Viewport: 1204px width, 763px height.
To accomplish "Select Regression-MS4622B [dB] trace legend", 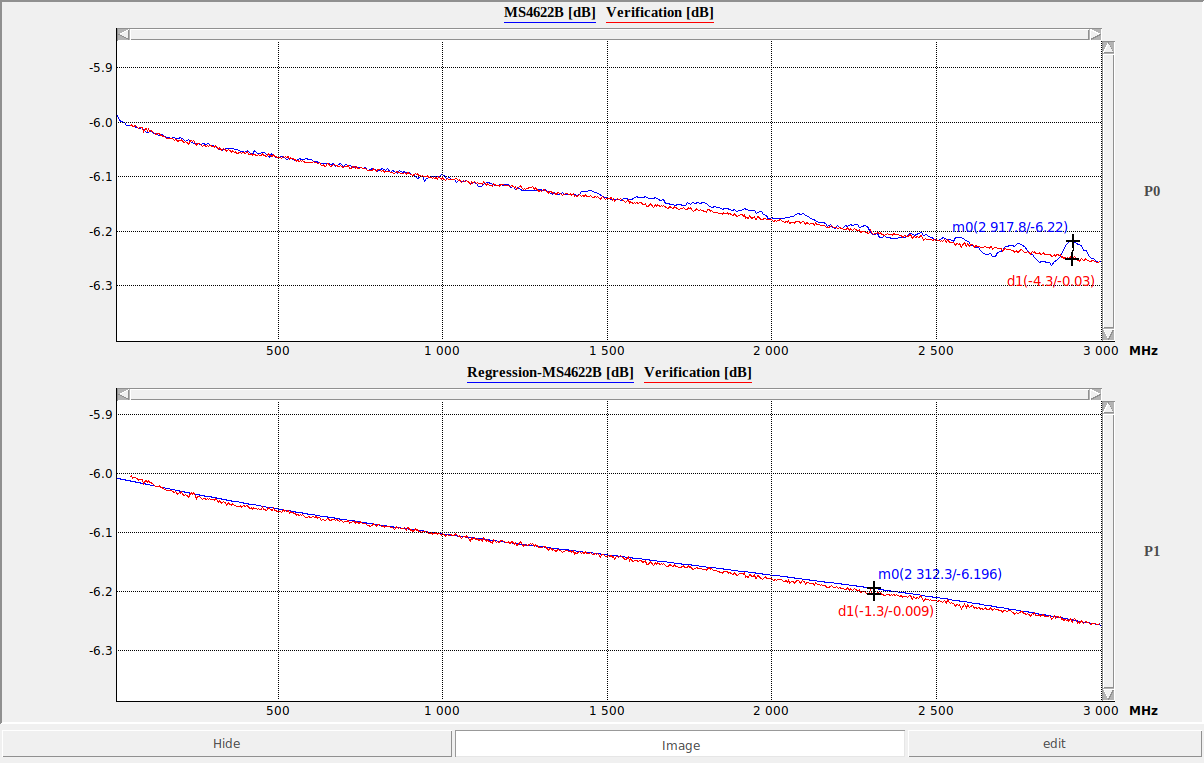I will [x=550, y=373].
